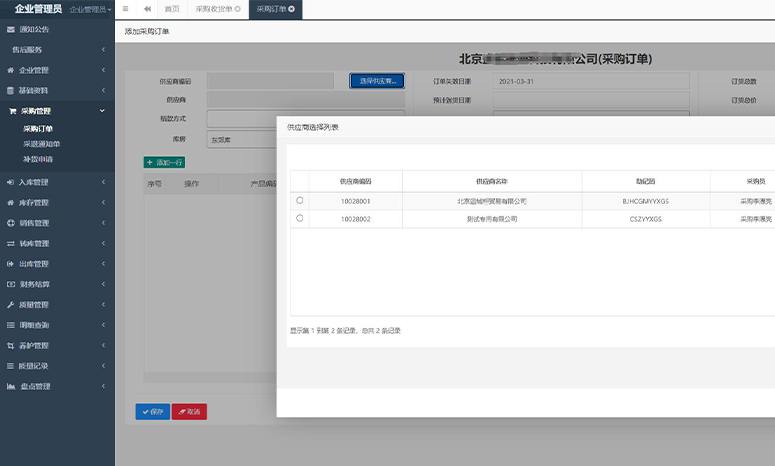Select radio button for supplier 10028002
Viewport: 775px width, 466px height.
pos(300,218)
